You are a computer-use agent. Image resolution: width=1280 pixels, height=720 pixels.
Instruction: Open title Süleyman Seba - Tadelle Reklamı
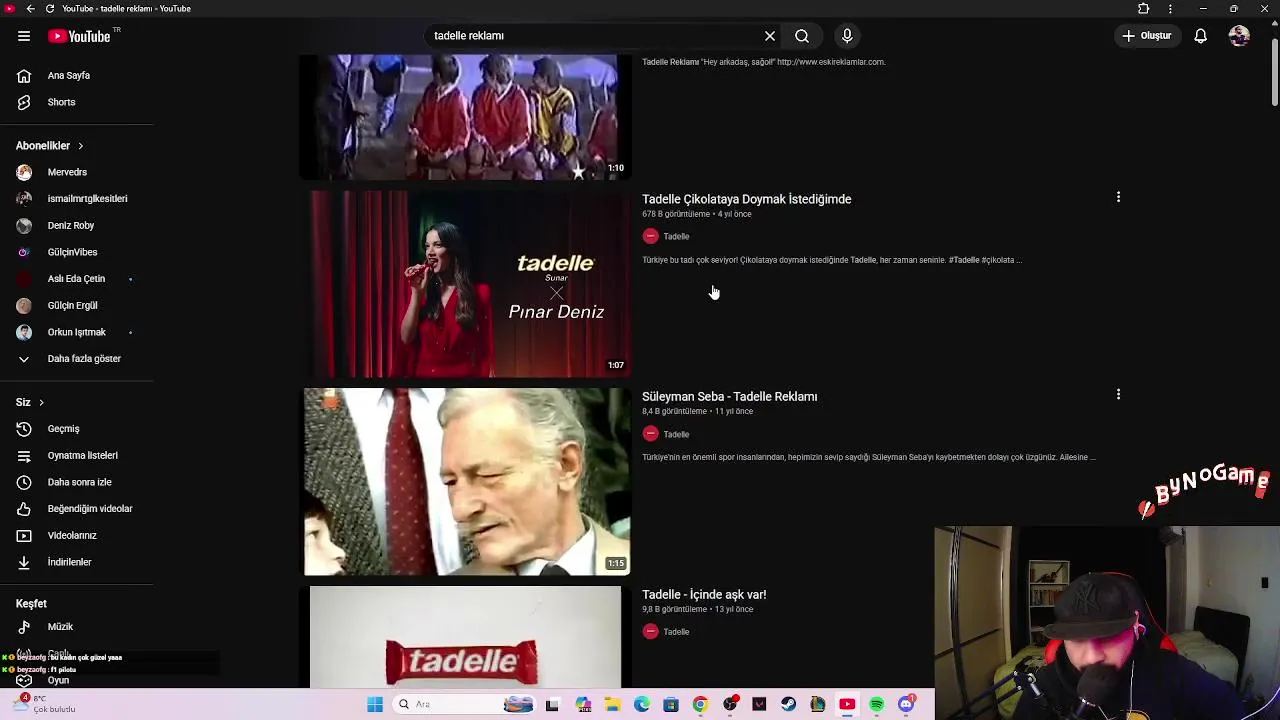730,397
